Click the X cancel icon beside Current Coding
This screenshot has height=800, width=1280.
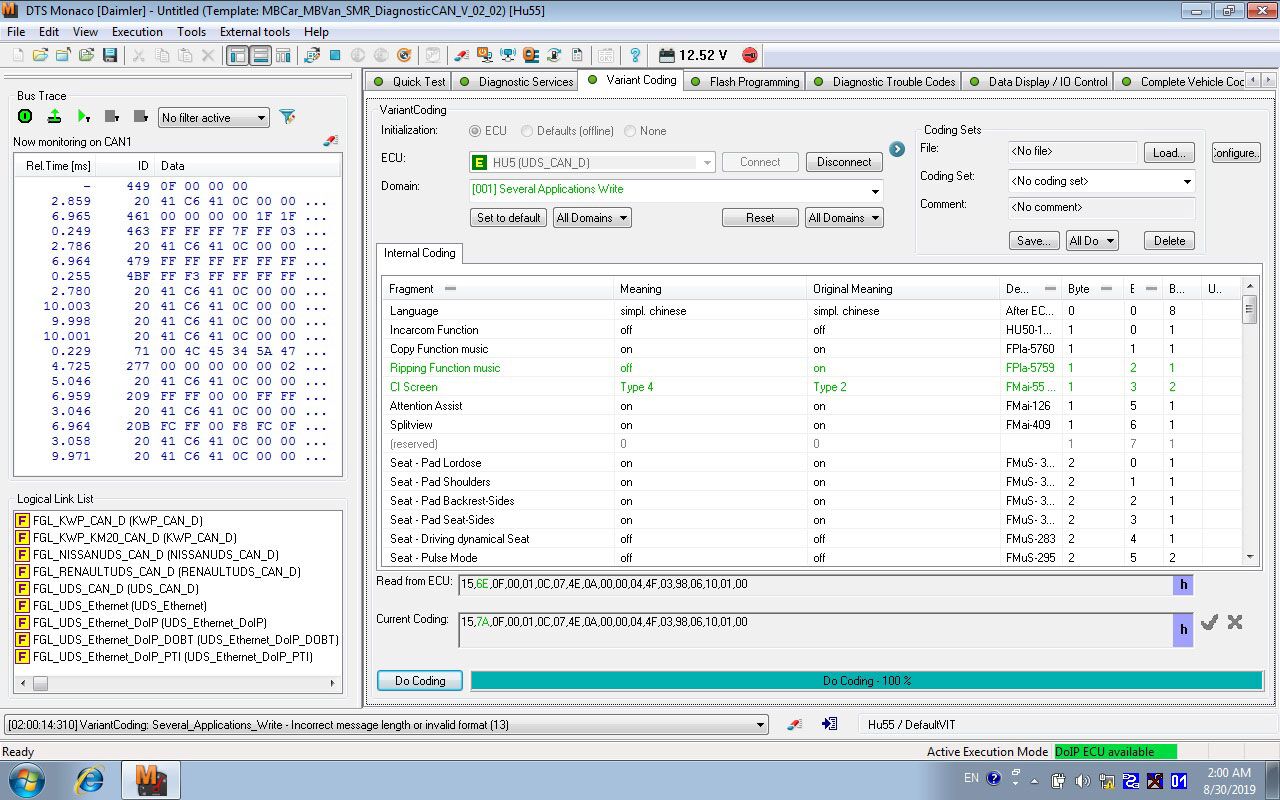[x=1235, y=622]
